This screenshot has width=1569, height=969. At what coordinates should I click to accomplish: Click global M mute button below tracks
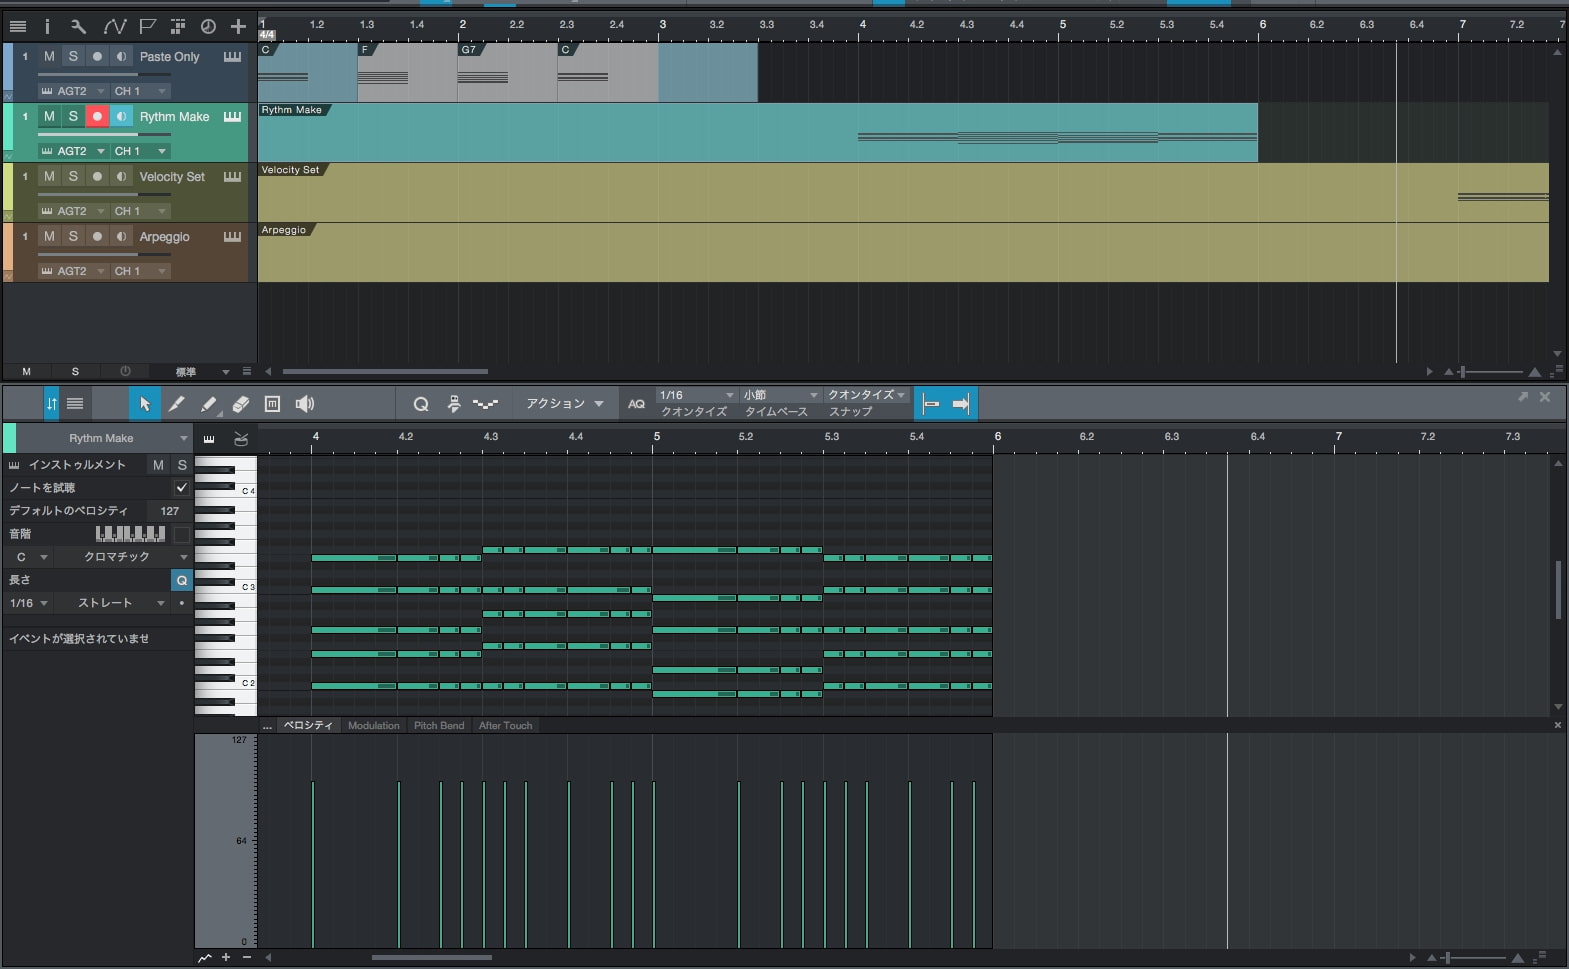point(27,372)
